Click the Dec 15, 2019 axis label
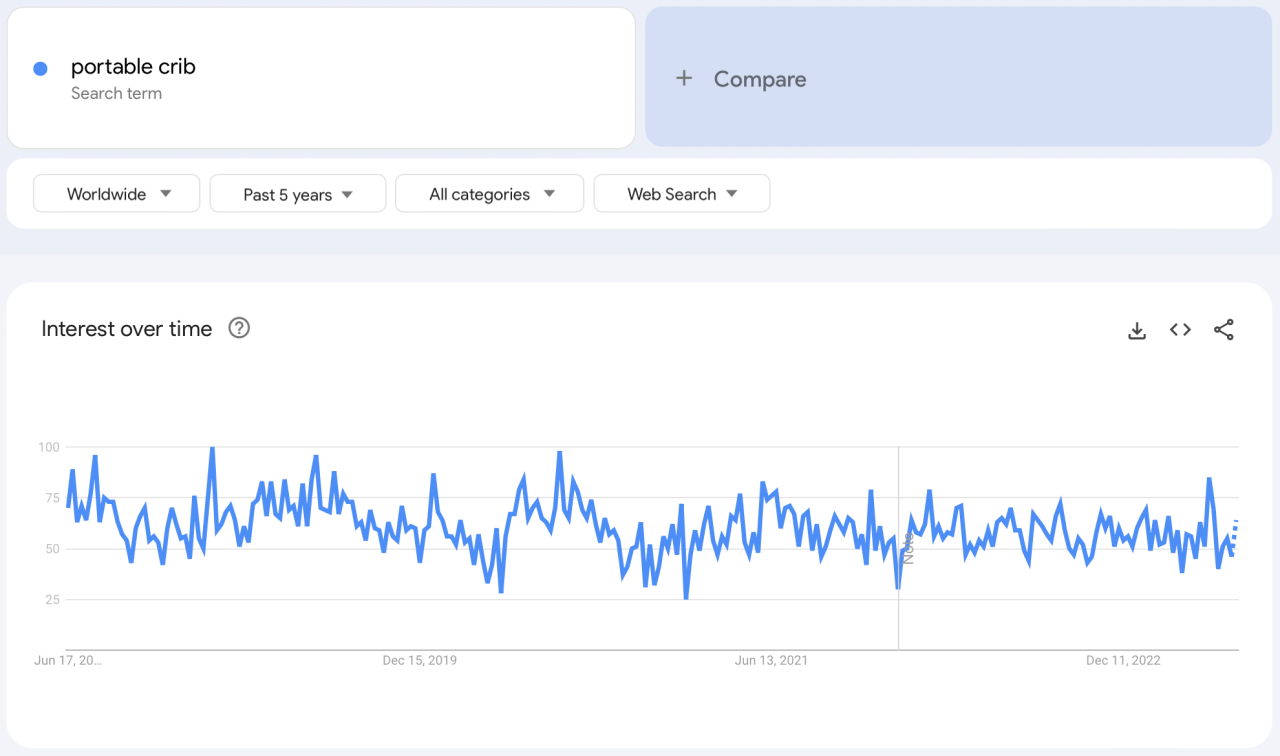This screenshot has width=1280, height=756. tap(419, 660)
